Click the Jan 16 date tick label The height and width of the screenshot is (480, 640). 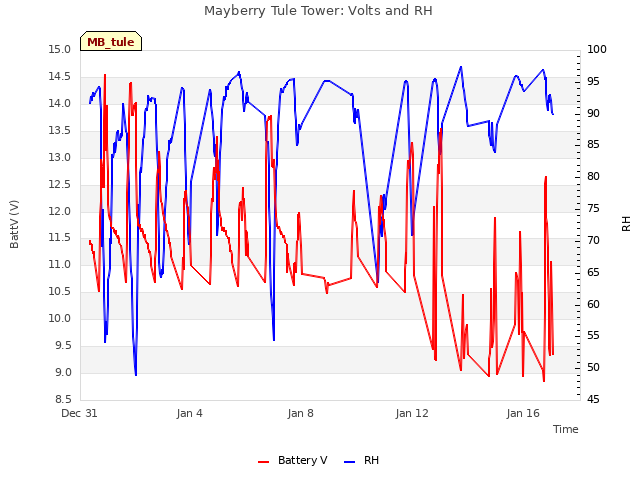tap(523, 413)
